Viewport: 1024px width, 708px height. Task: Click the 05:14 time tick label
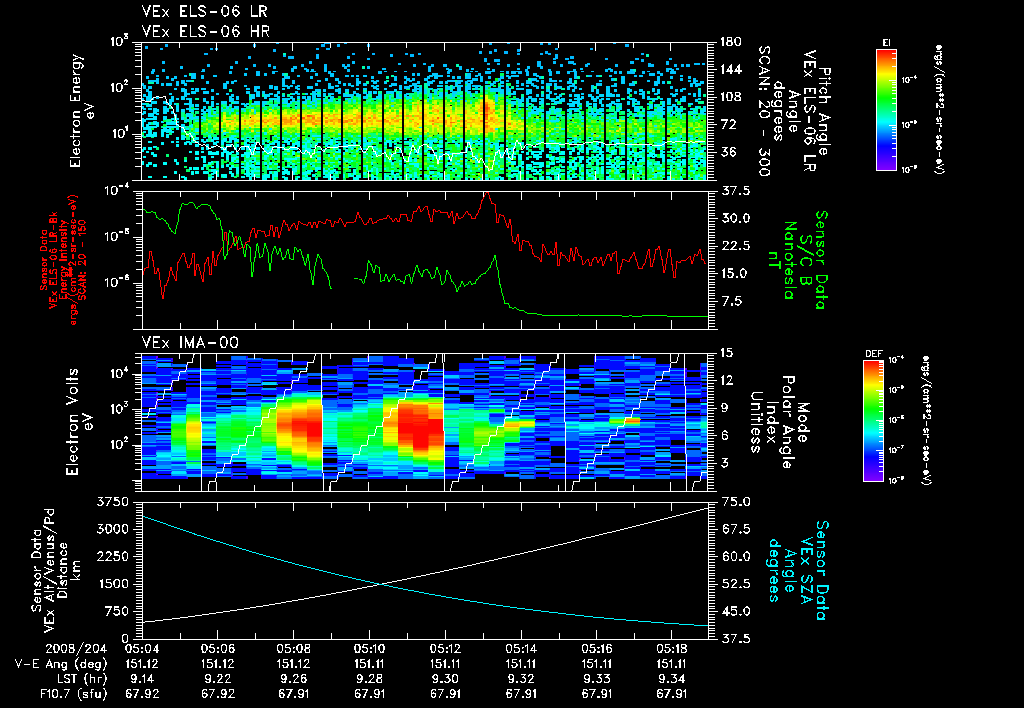click(x=521, y=649)
